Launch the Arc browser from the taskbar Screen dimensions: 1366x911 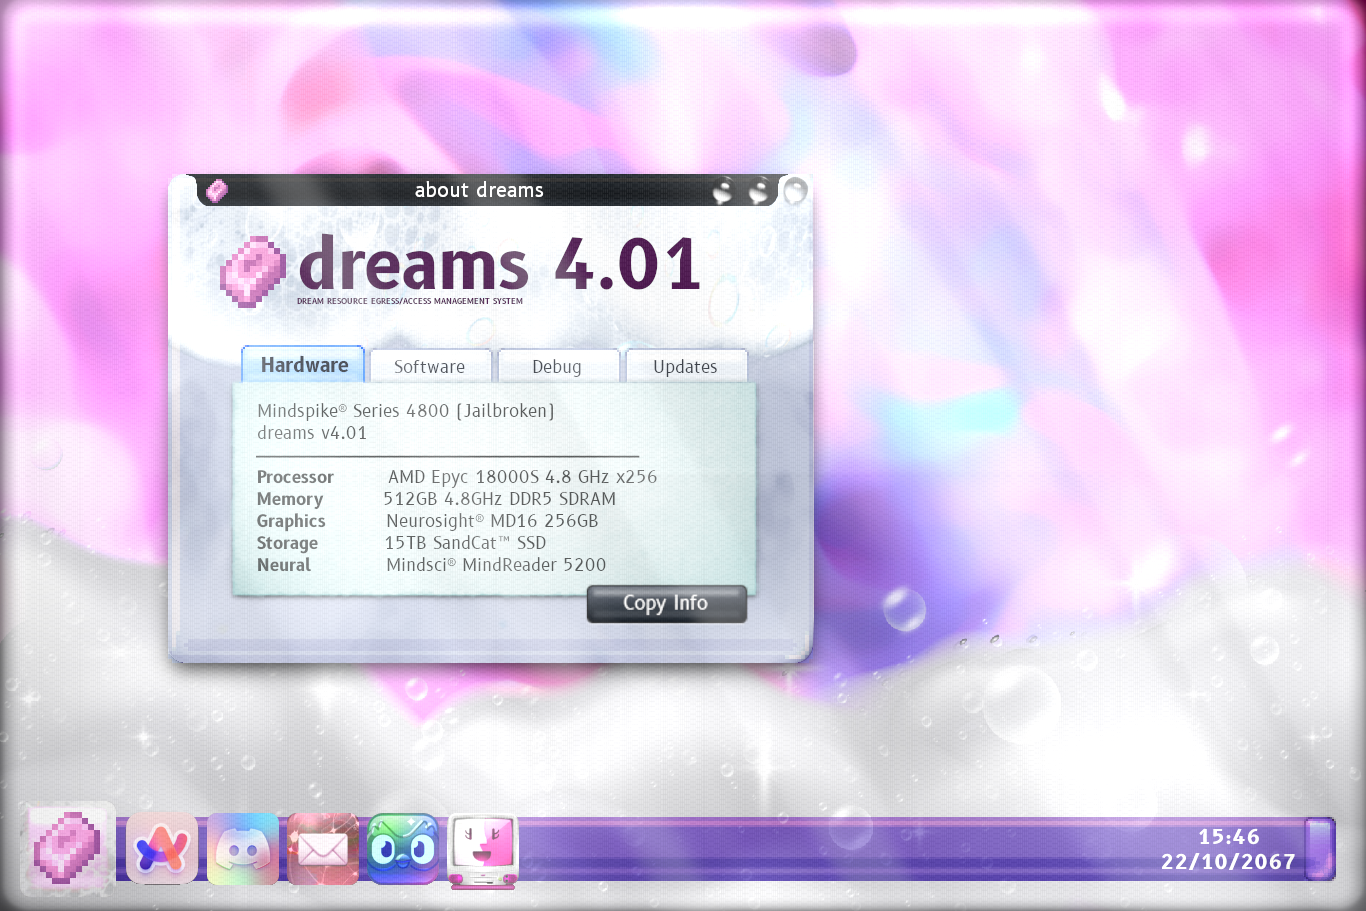point(162,849)
